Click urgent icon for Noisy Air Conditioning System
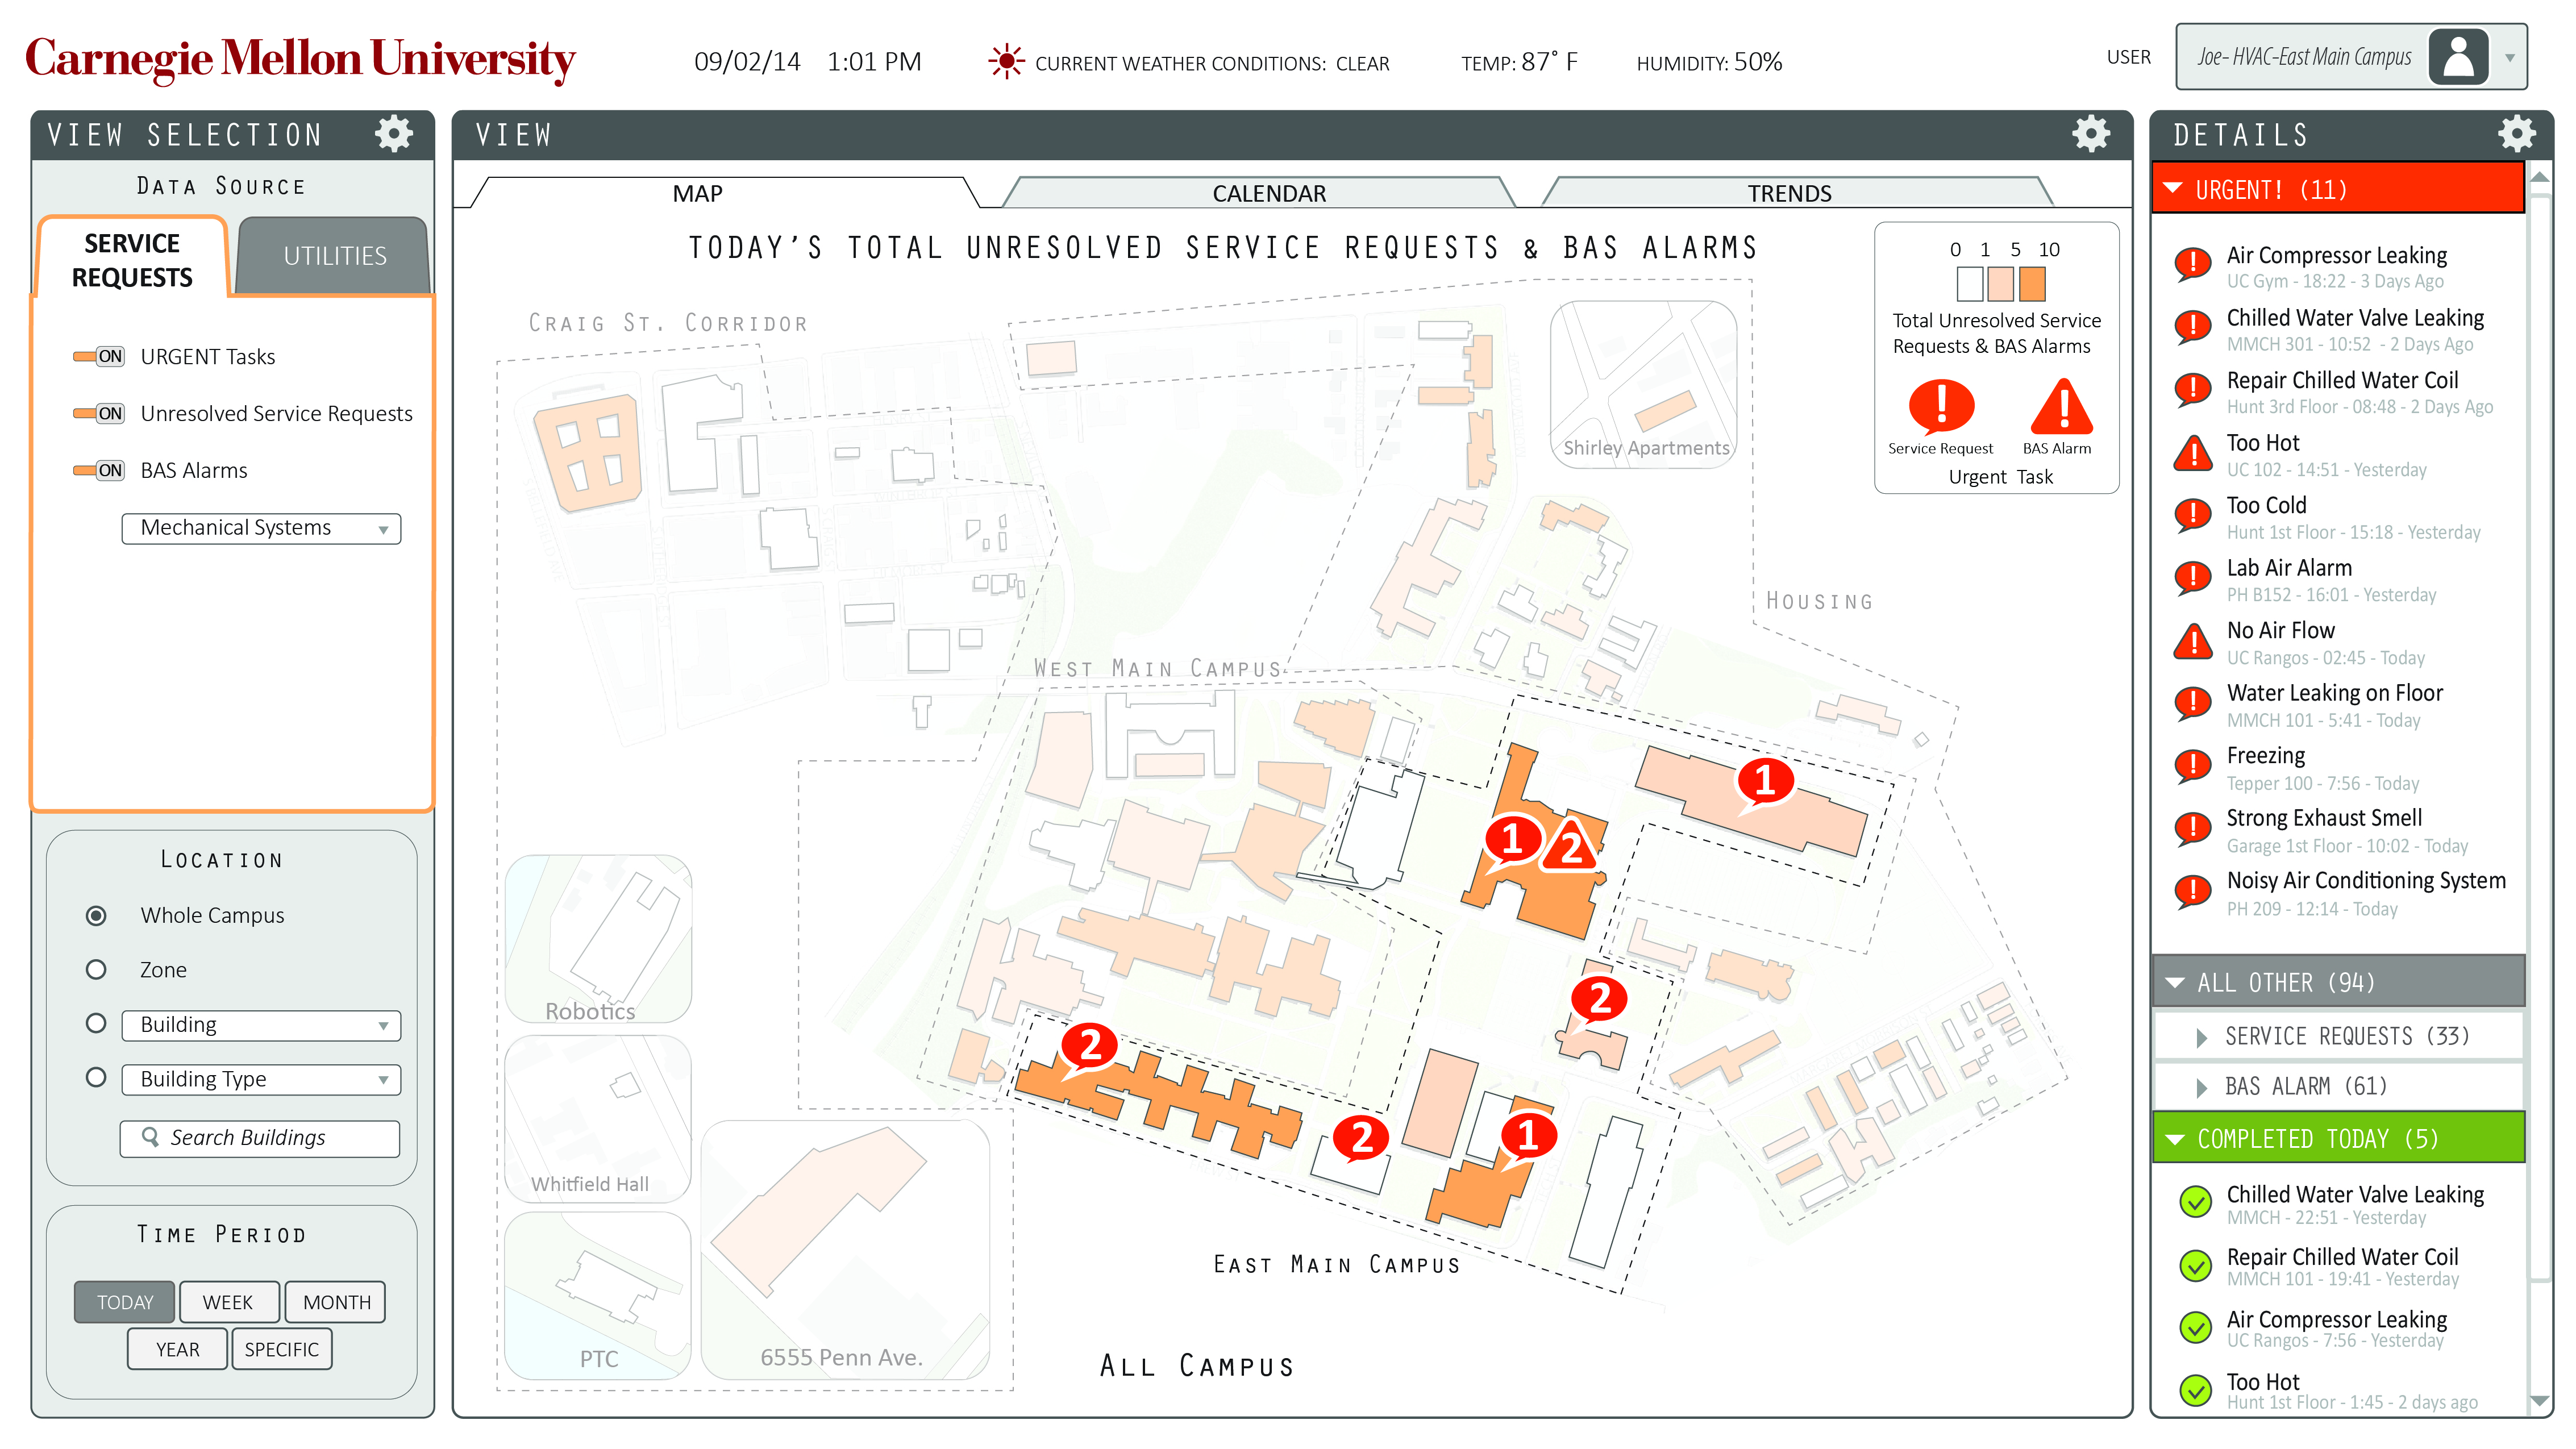2576x1449 pixels. (2193, 891)
